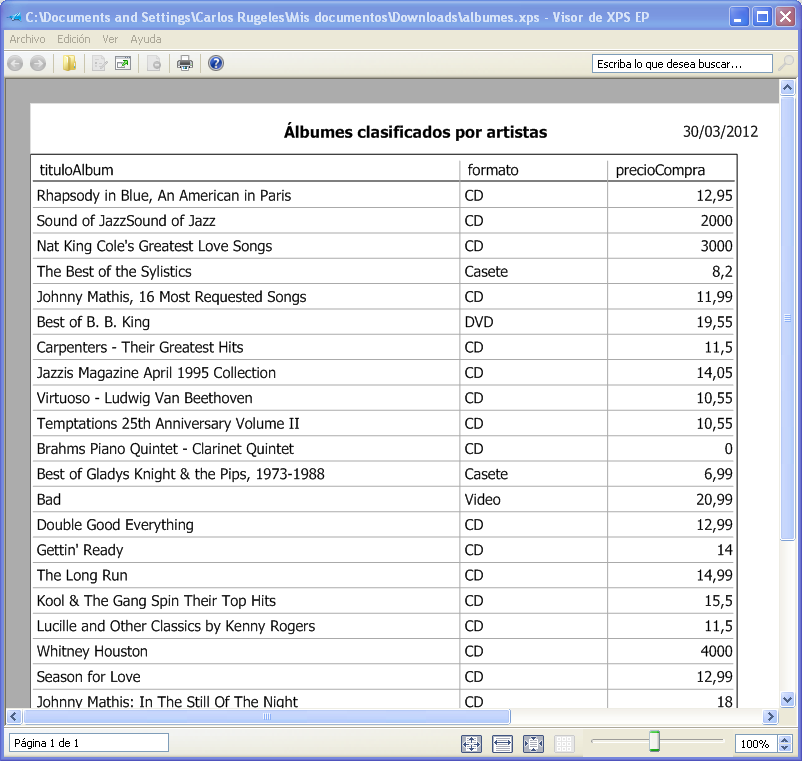Open the Ver menu
Image resolution: width=802 pixels, height=761 pixels.
[110, 39]
